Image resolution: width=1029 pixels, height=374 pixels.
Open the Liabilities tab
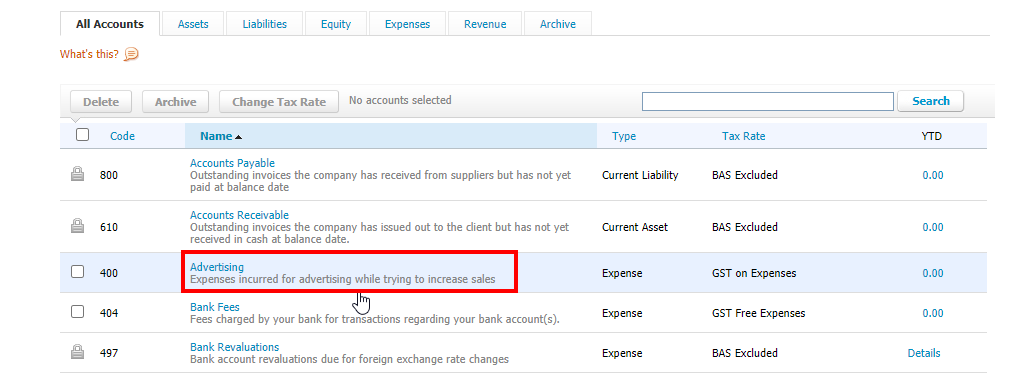click(x=264, y=24)
